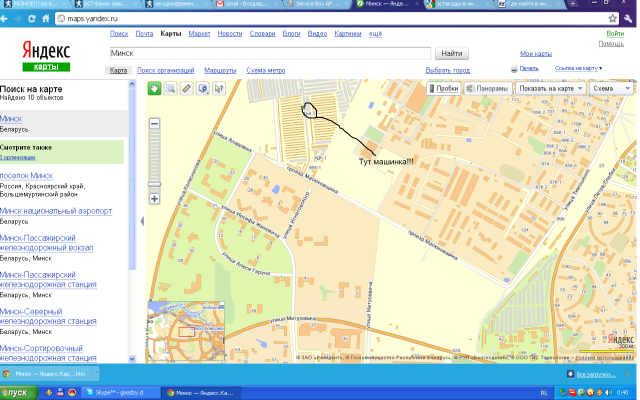This screenshot has width=640, height=400.
Task: Expand the Показать на карте dropdown
Action: (549, 88)
